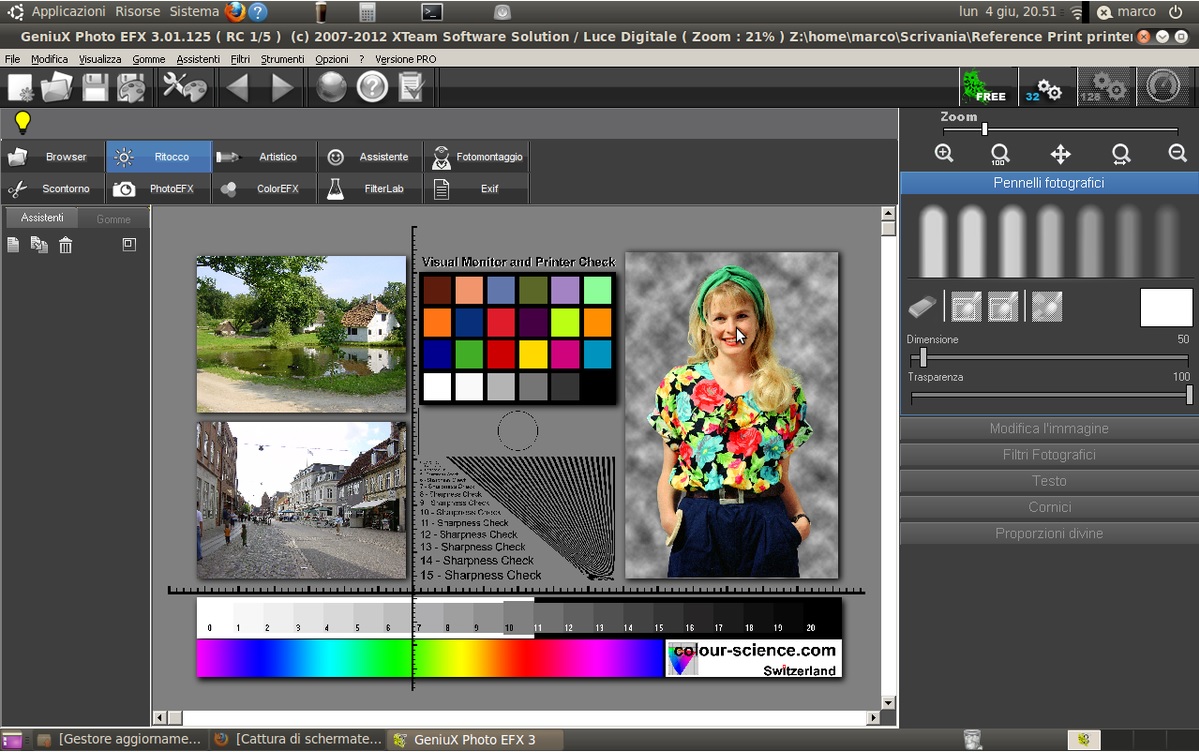Viewport: 1199px width, 752px height.
Task: Click the Scontorno button
Action: 53,189
